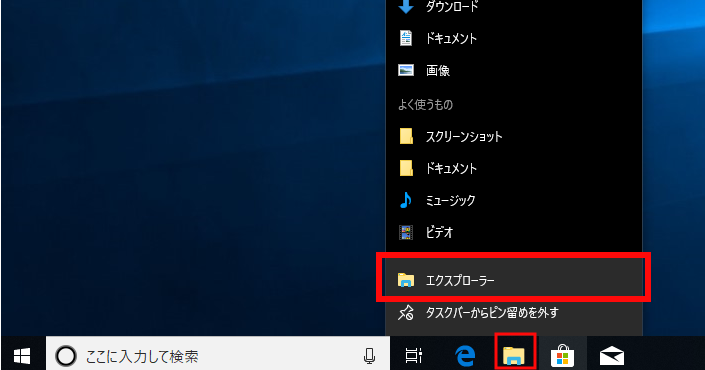Click the File Explorer taskbar icon

point(514,356)
